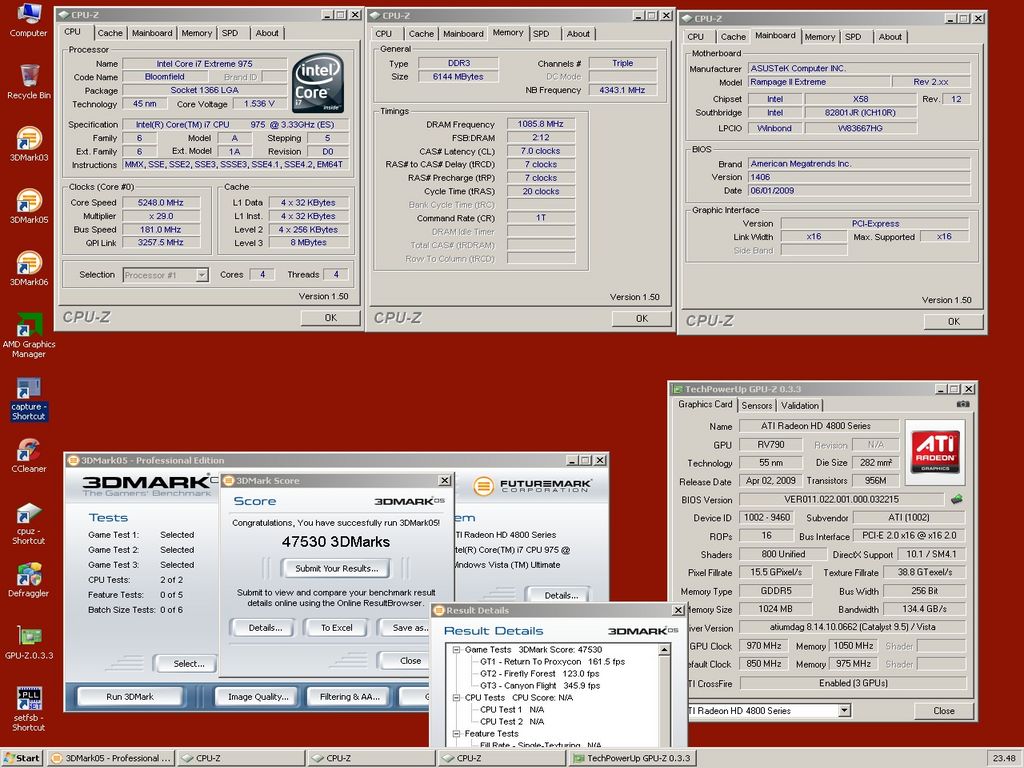Open the Computer desktop icon
The image size is (1024, 768).
pyautogui.click(x=28, y=20)
